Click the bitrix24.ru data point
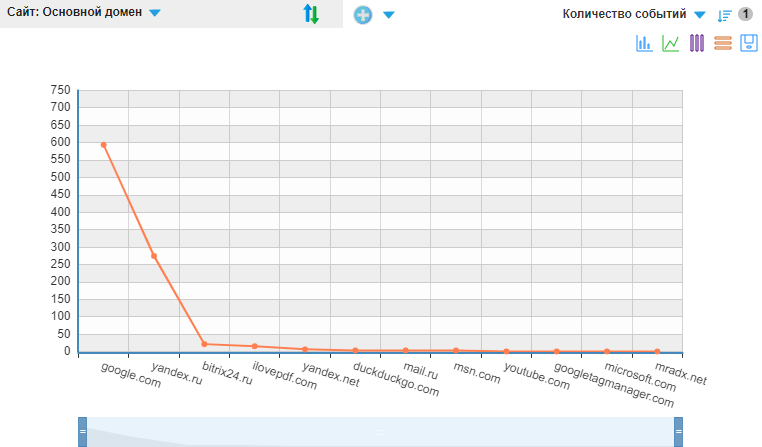Image resolution: width=762 pixels, height=447 pixels. (204, 344)
